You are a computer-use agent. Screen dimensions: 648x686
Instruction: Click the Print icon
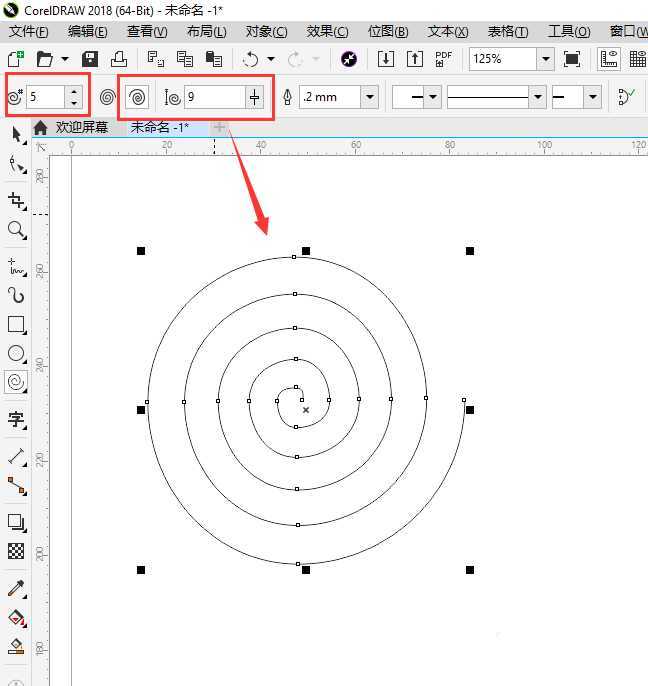coord(118,59)
